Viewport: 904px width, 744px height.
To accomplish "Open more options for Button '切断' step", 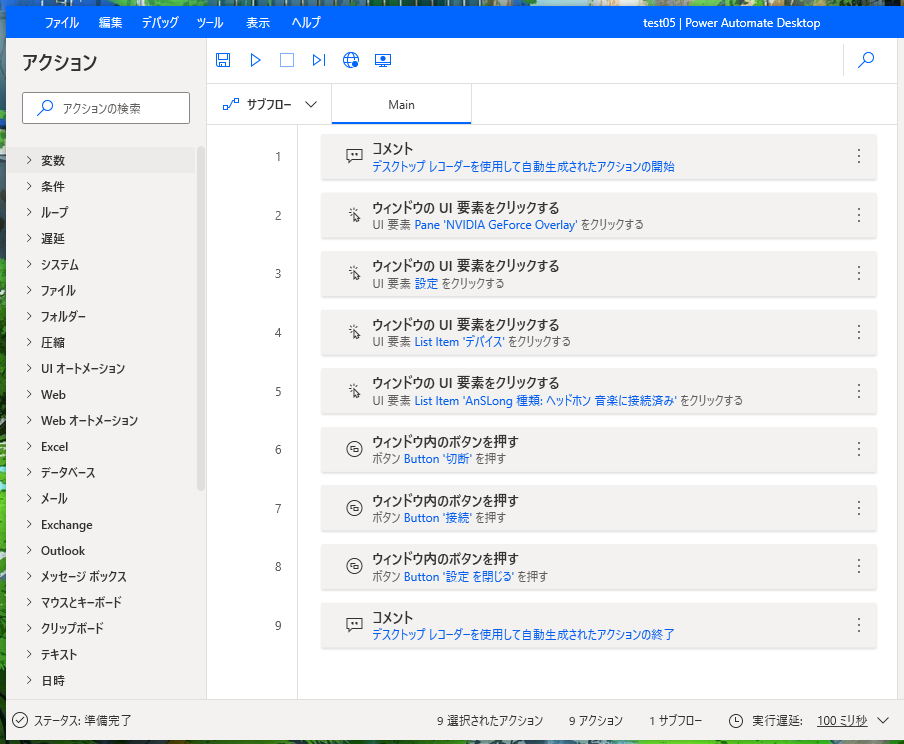I will point(858,449).
